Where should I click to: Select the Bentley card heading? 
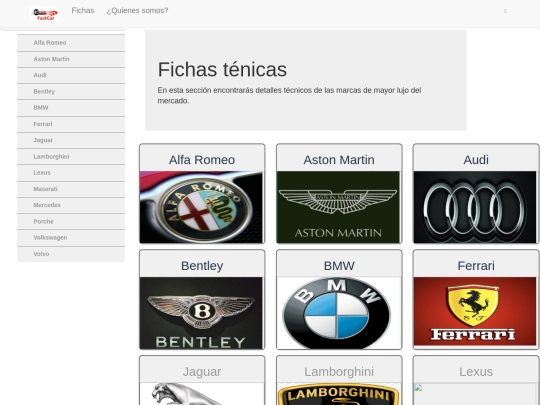[202, 266]
